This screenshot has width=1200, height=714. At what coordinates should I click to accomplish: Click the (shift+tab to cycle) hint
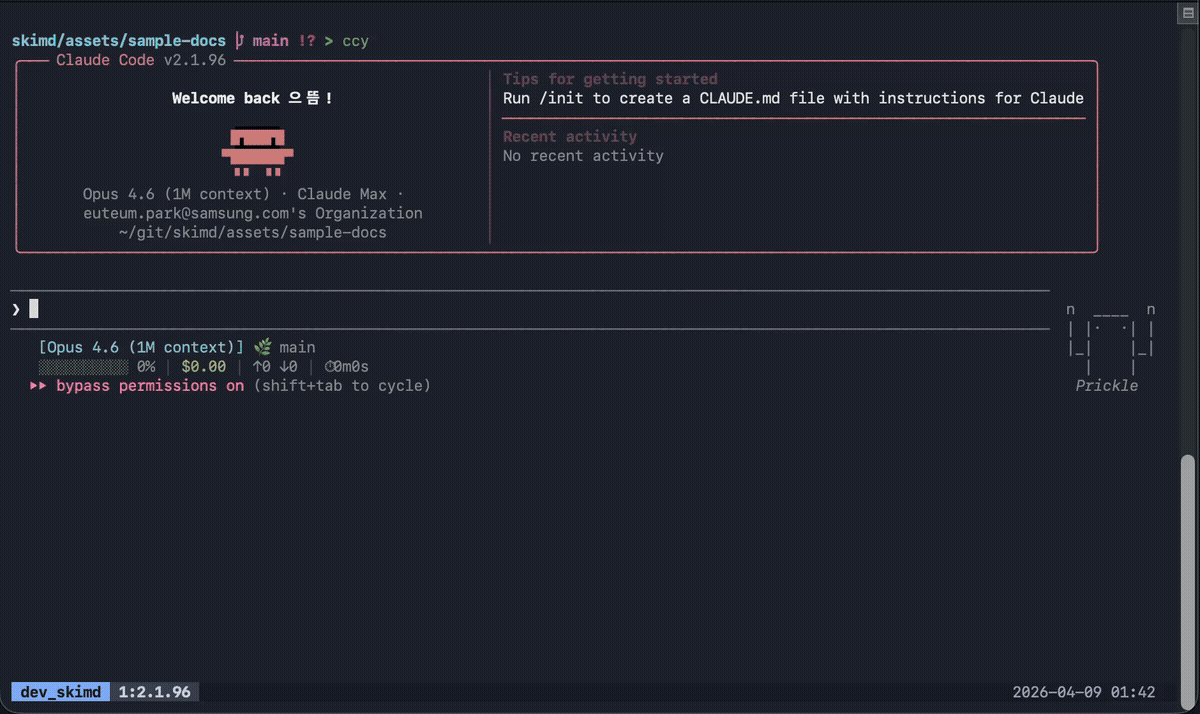[x=342, y=386]
